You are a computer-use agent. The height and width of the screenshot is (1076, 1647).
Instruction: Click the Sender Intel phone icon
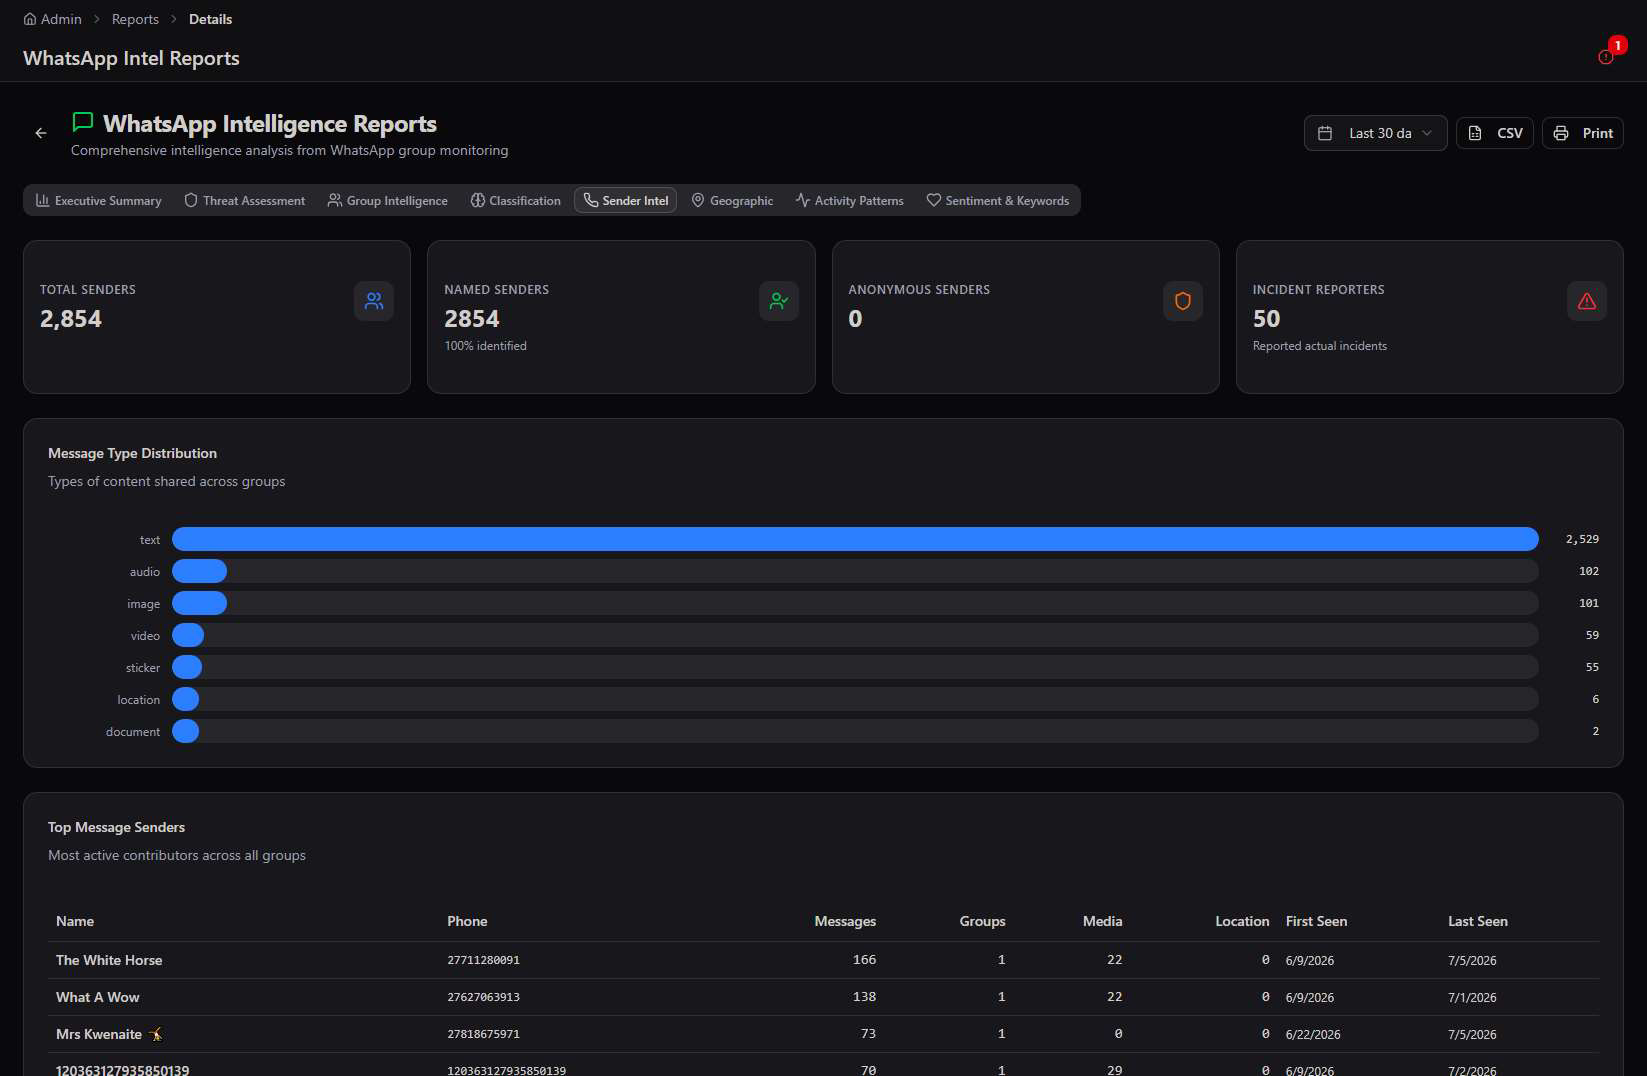coord(591,200)
